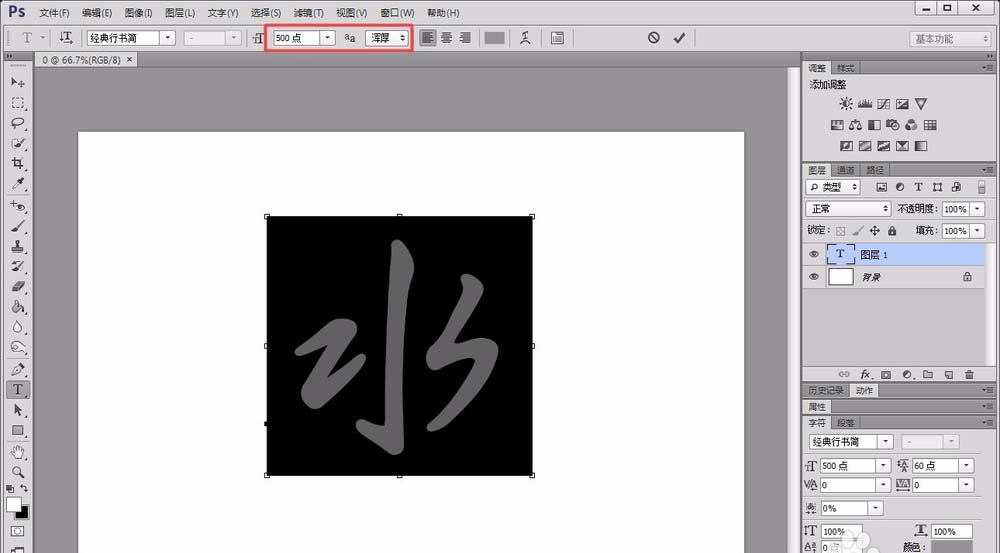Hide layer 图层 1 visibility
1000x553 pixels.
pyautogui.click(x=814, y=254)
